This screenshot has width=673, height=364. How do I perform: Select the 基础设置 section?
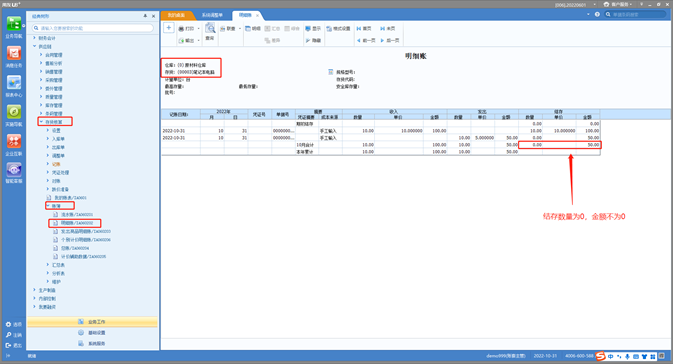coord(92,333)
